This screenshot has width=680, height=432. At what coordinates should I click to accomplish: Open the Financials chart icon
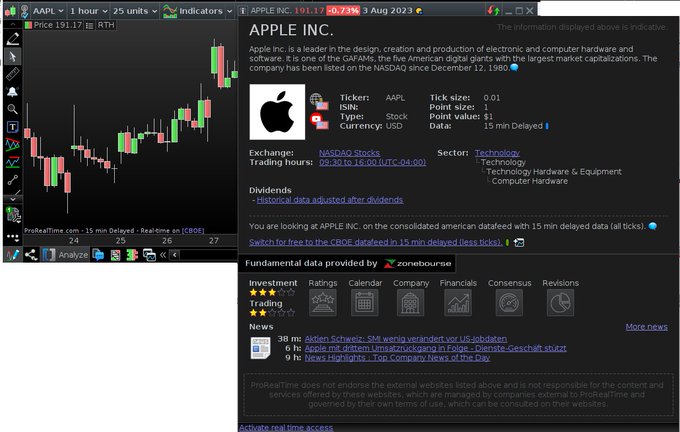pos(458,302)
